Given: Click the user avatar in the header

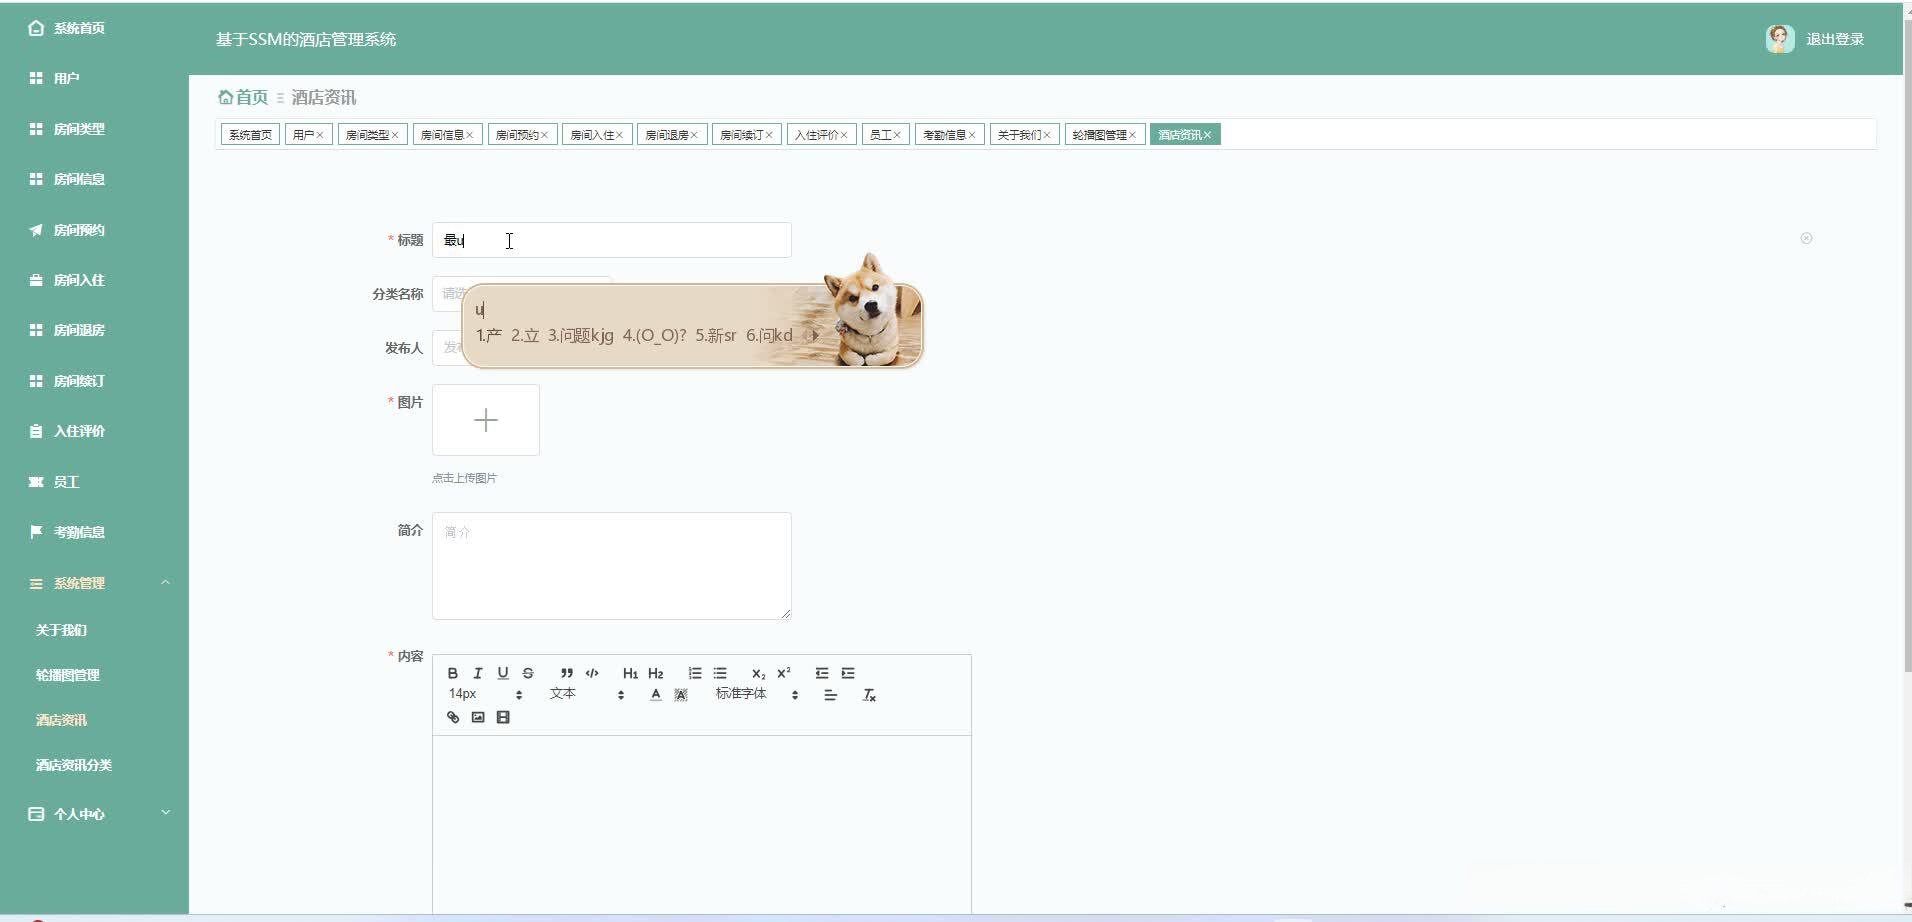Looking at the screenshot, I should [1780, 39].
